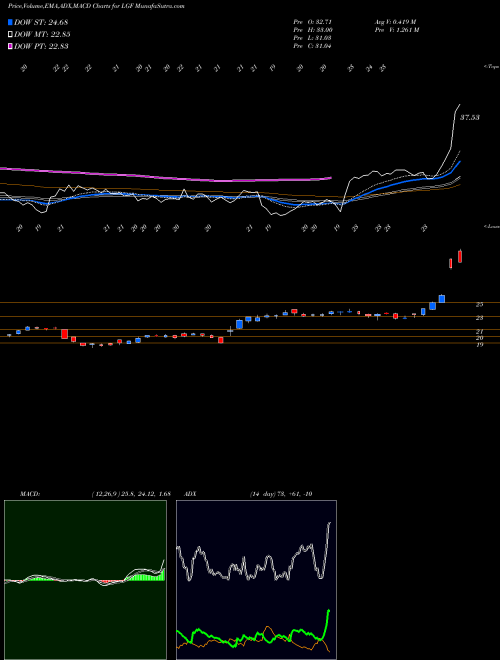500x660 pixels.
Task: Click the 37.53 latest price label
Action: (x=470, y=117)
